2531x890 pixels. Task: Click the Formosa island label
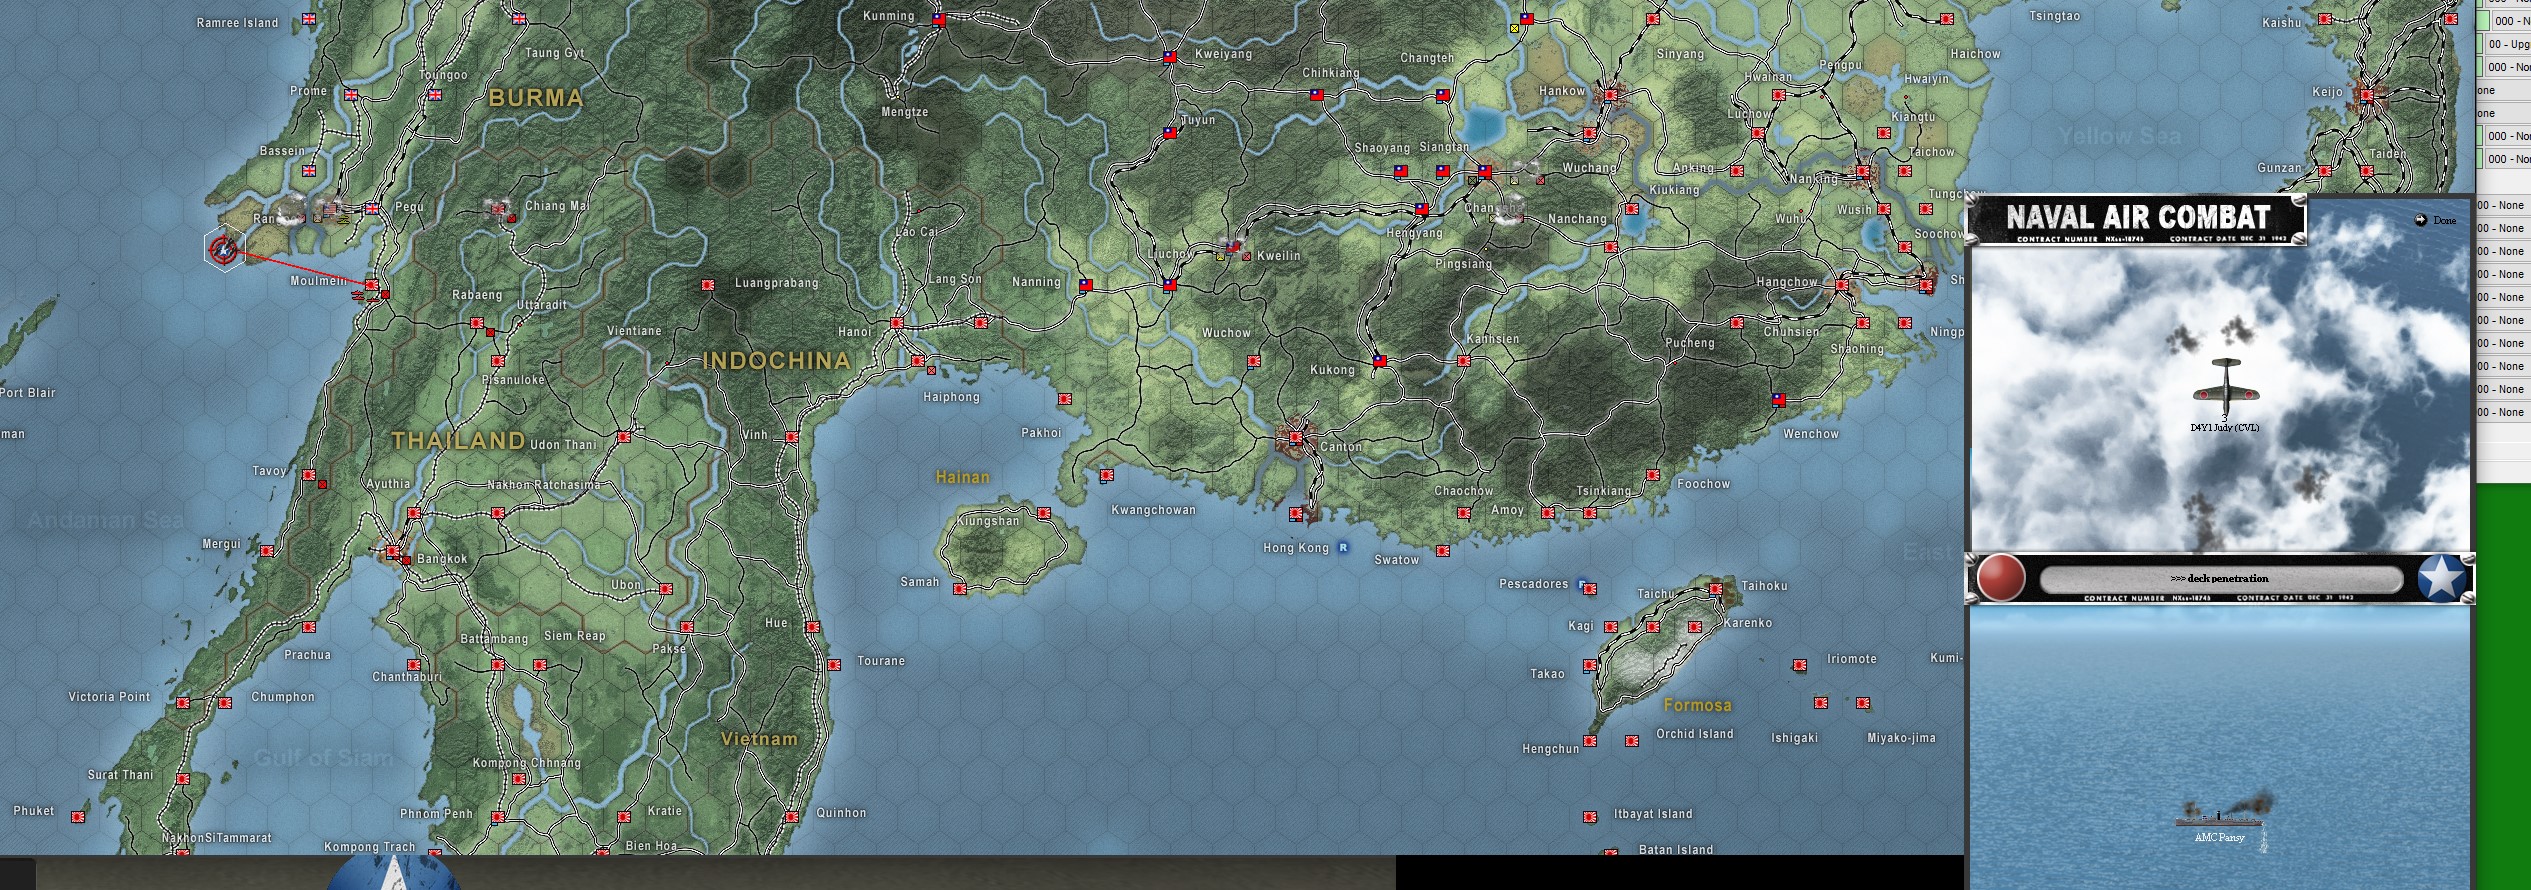click(x=1697, y=705)
